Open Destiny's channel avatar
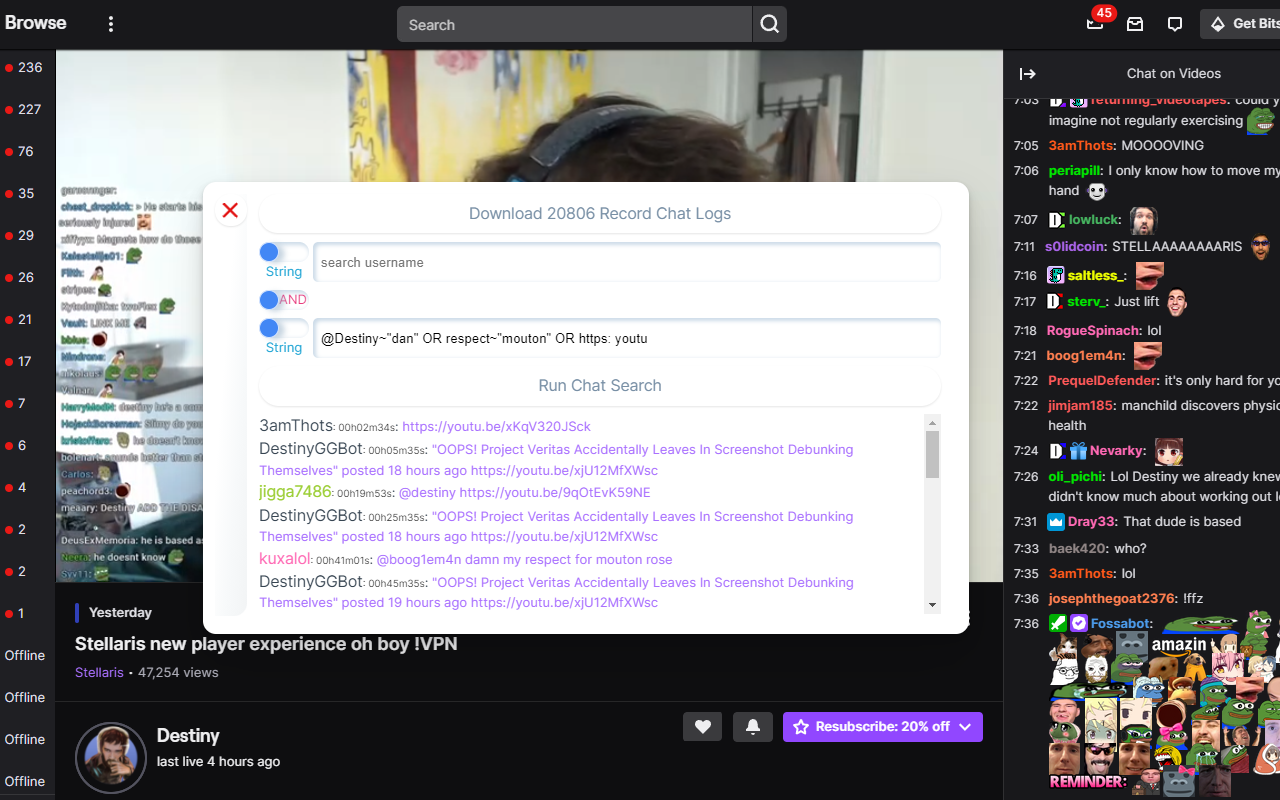This screenshot has width=1280, height=800. [110, 757]
